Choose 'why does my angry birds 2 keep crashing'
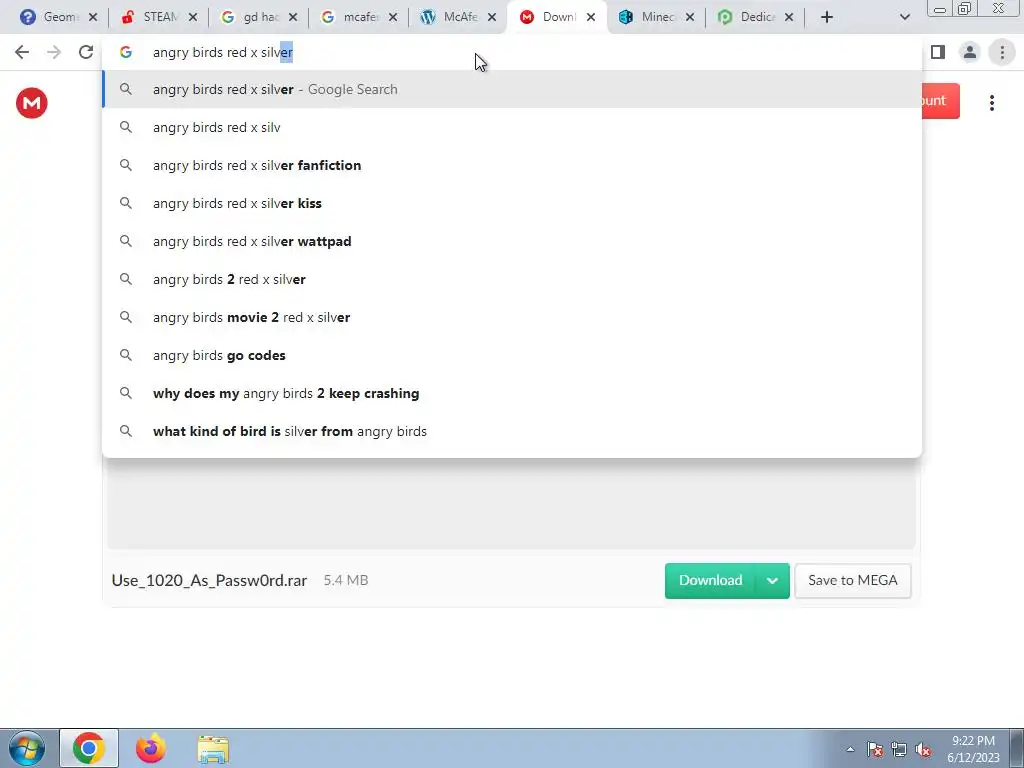The width and height of the screenshot is (1024, 768). tap(513, 393)
